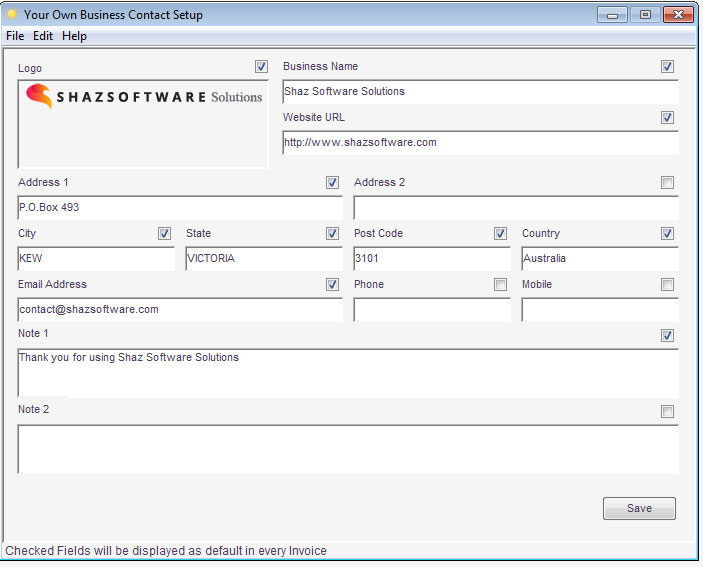Select the Note 2 text area
703x567 pixels.
pyautogui.click(x=348, y=449)
